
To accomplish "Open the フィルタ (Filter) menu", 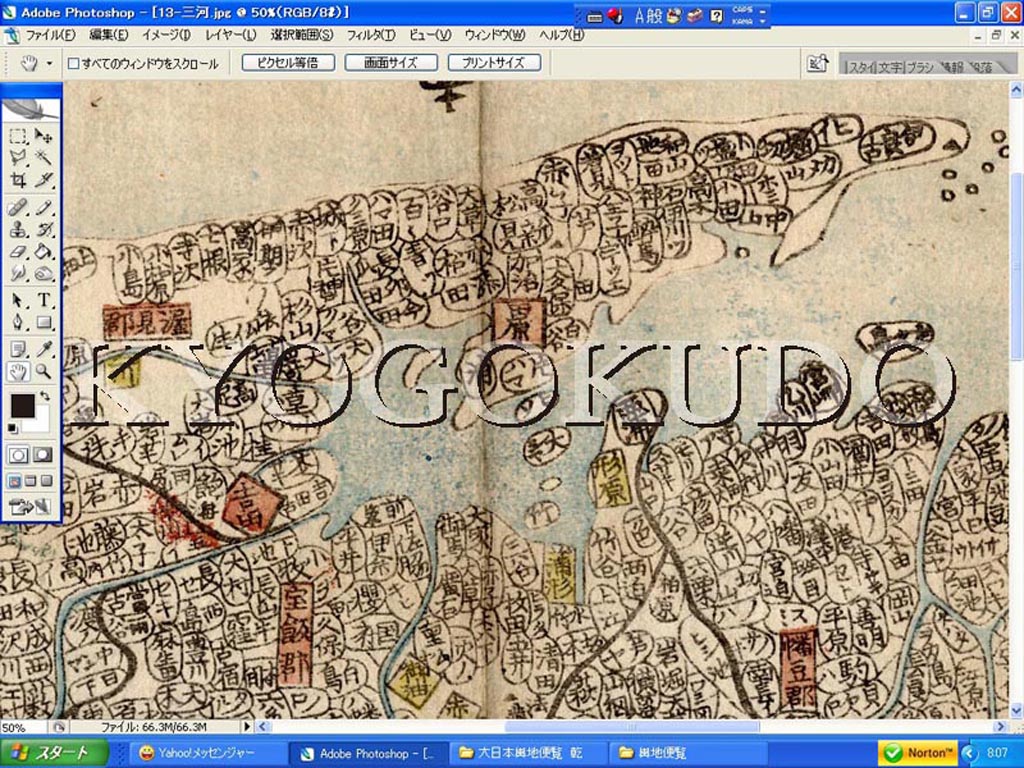I will 370,35.
